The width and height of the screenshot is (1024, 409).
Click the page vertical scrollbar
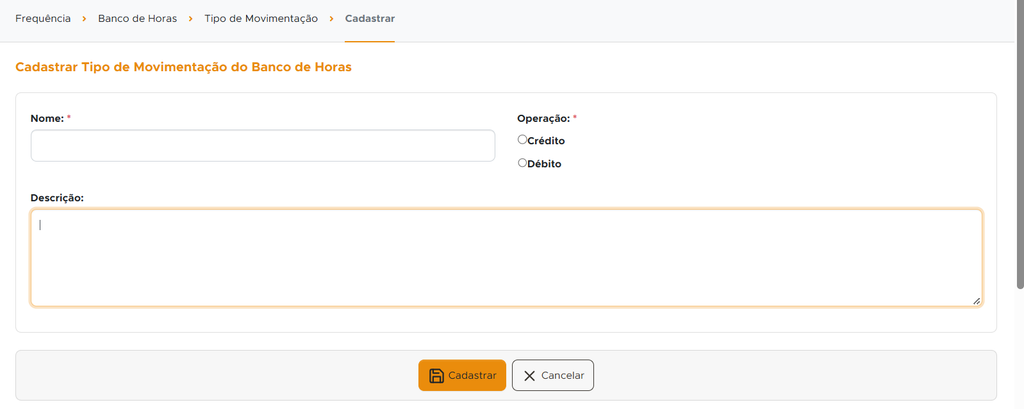click(1020, 144)
